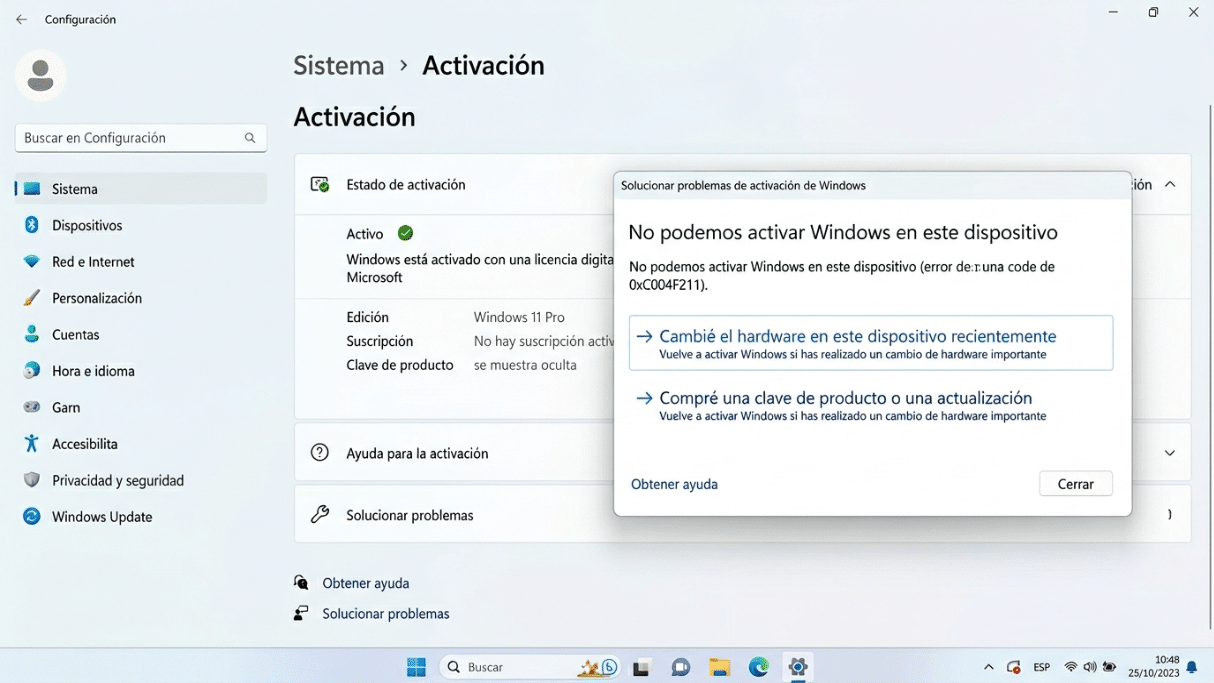The height and width of the screenshot is (683, 1214).
Task: Click the Sistema breadcrumb link
Action: click(339, 65)
